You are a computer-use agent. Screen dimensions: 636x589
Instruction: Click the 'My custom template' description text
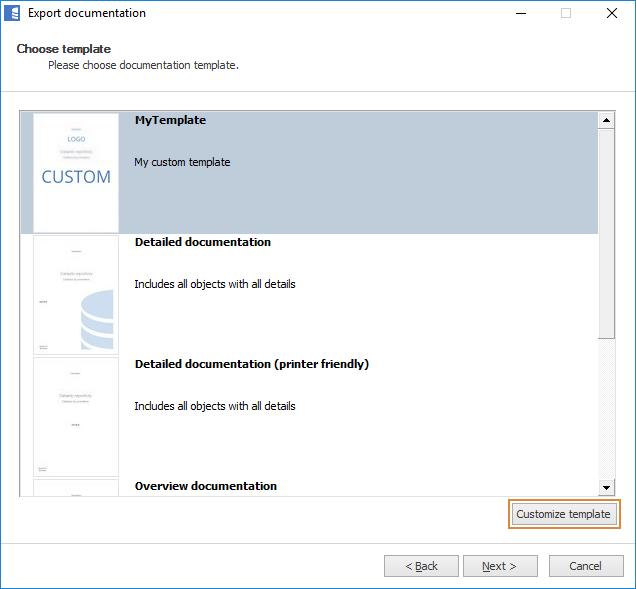[x=182, y=162]
